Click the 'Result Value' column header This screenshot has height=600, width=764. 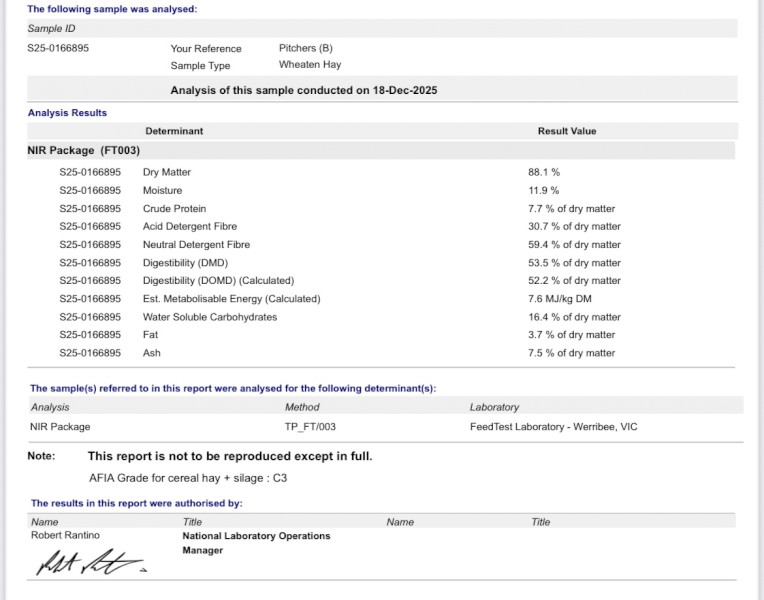click(566, 131)
